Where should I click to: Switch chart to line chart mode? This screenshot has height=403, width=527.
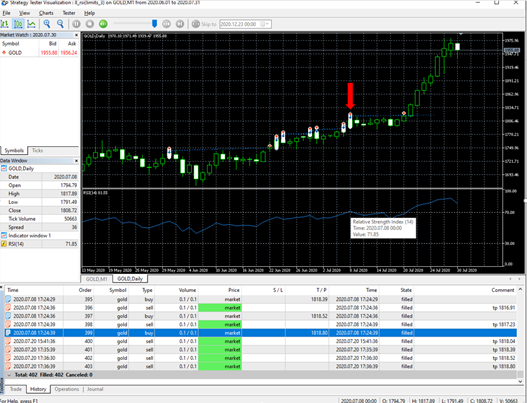31,24
